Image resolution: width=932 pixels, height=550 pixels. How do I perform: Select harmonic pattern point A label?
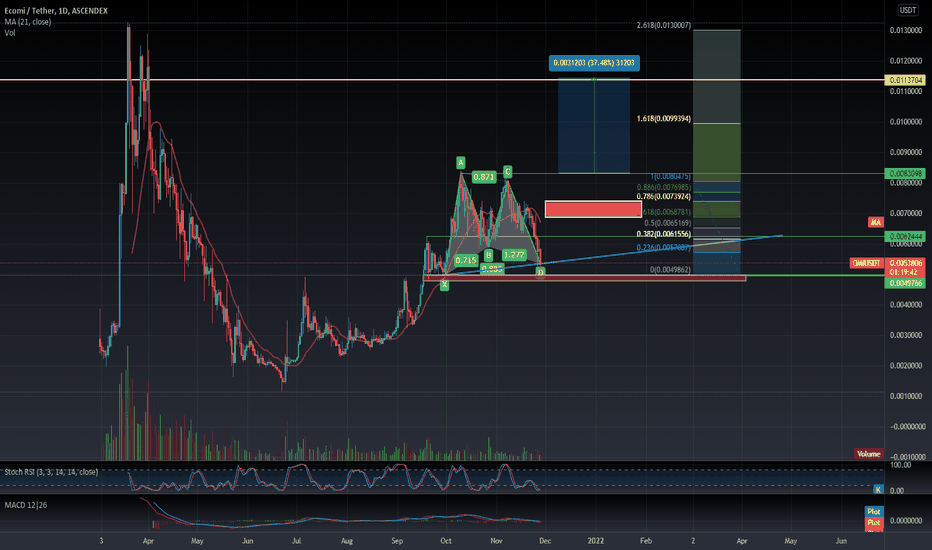pos(461,162)
